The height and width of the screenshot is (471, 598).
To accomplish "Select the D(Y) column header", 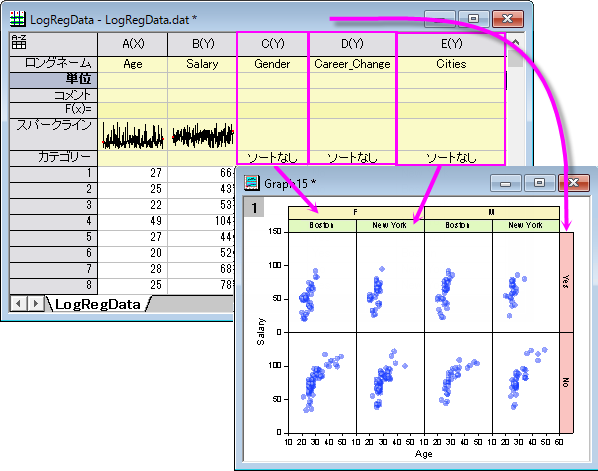I will coord(352,44).
